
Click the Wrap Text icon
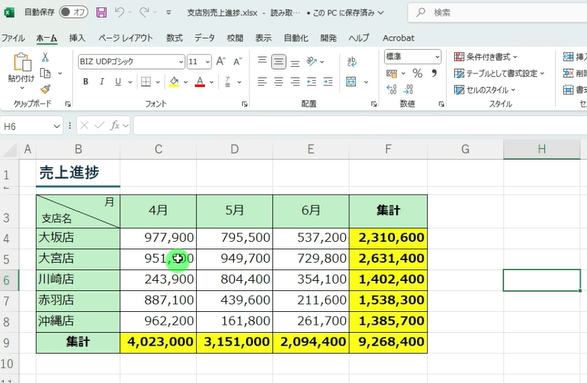pyautogui.click(x=352, y=61)
